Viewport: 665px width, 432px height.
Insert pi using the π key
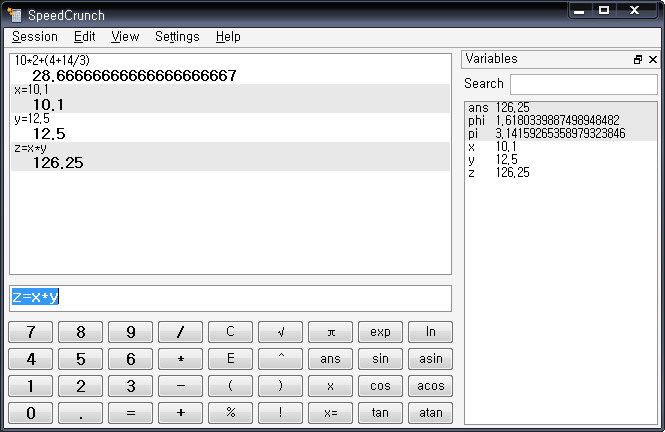point(330,332)
